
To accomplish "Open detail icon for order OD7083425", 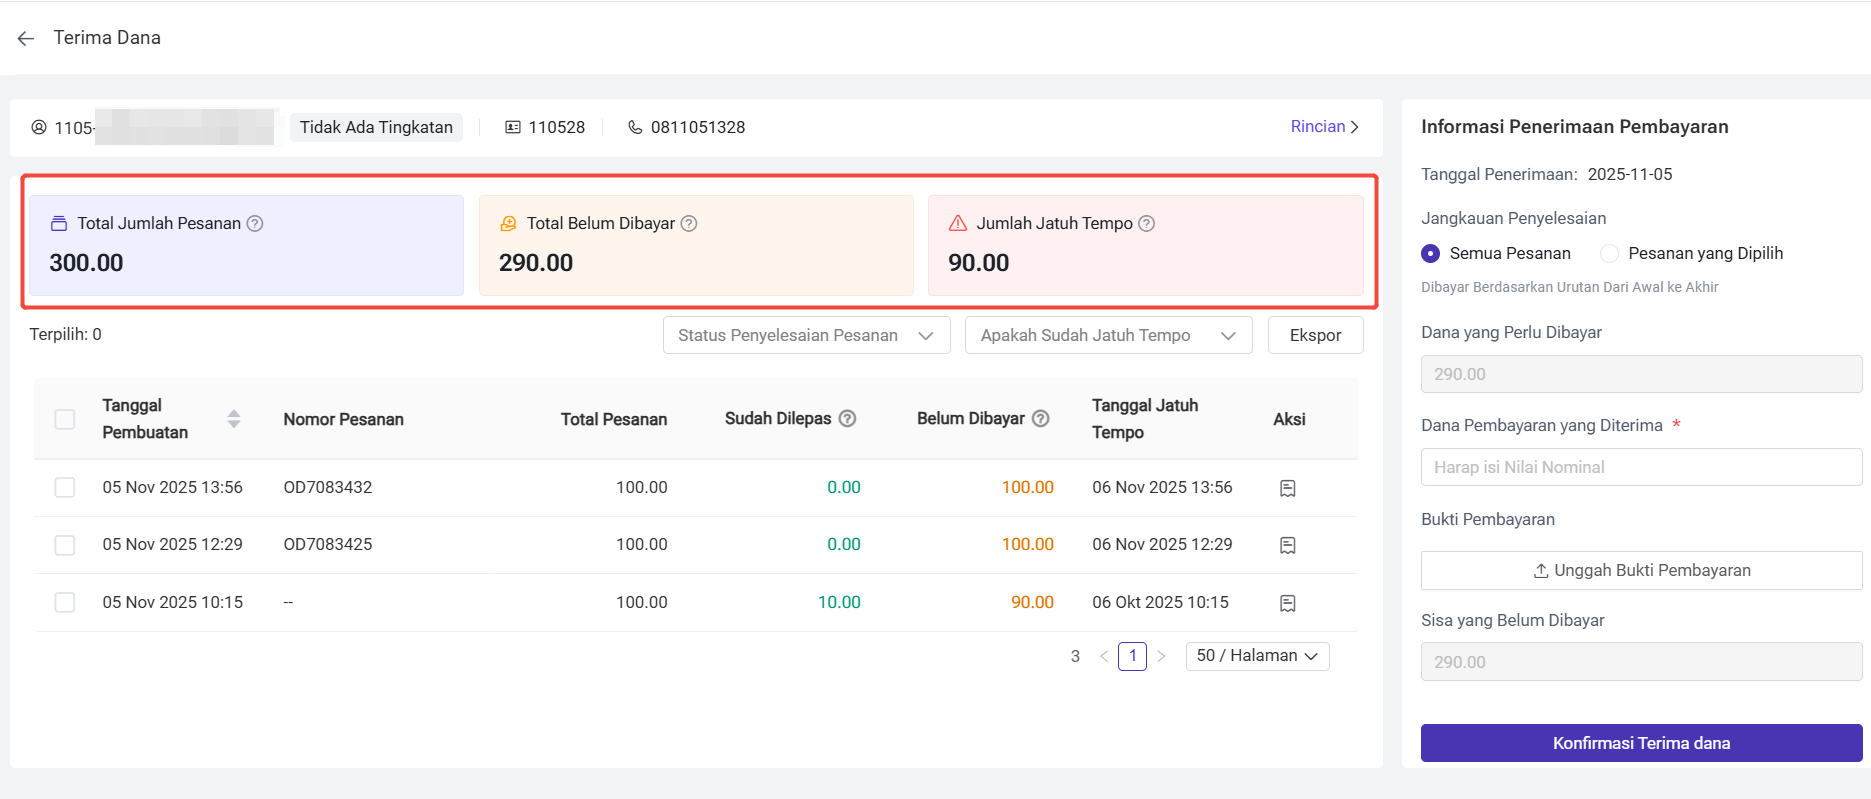I will click(x=1288, y=545).
